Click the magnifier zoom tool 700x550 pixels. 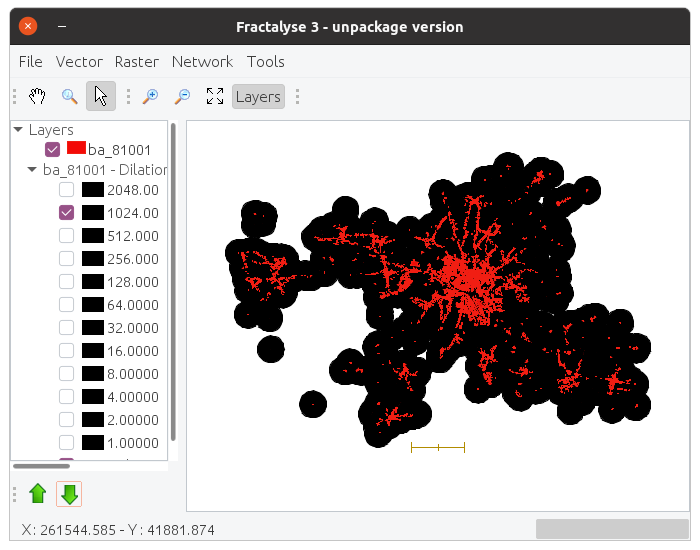(69, 96)
